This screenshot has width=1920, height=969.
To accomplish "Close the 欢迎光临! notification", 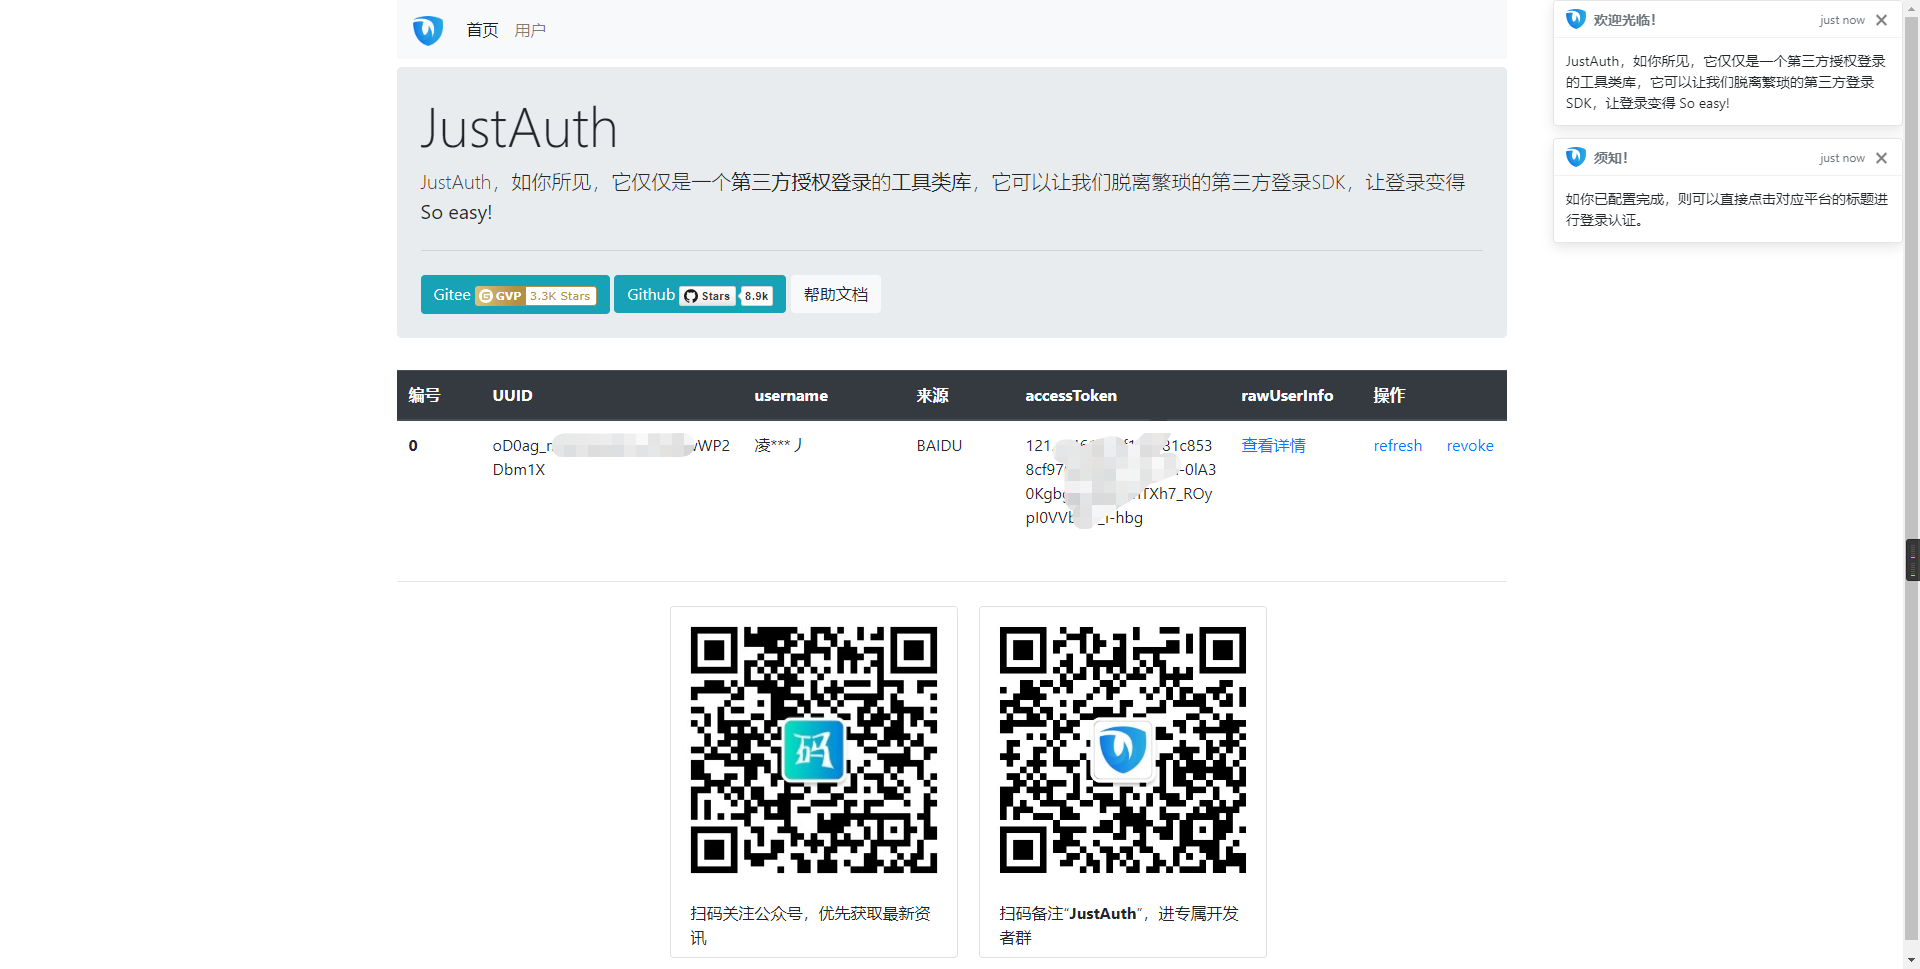I will click(x=1881, y=20).
